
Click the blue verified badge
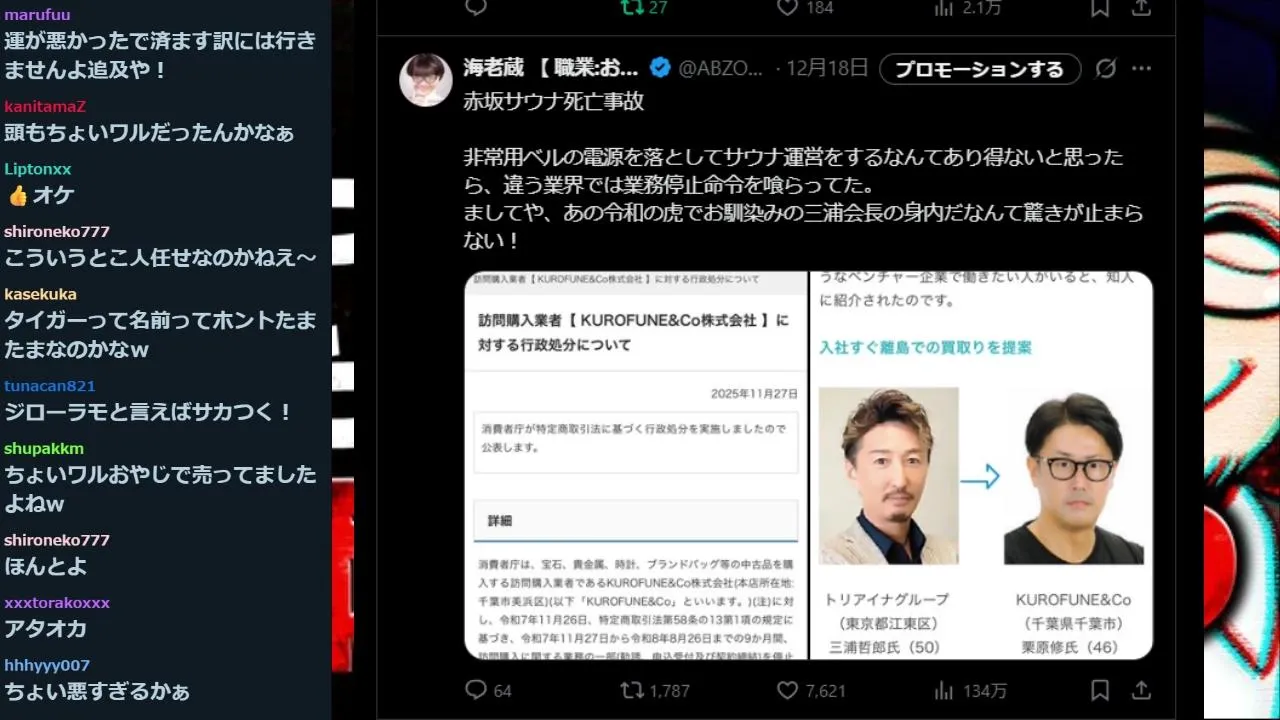tap(660, 68)
